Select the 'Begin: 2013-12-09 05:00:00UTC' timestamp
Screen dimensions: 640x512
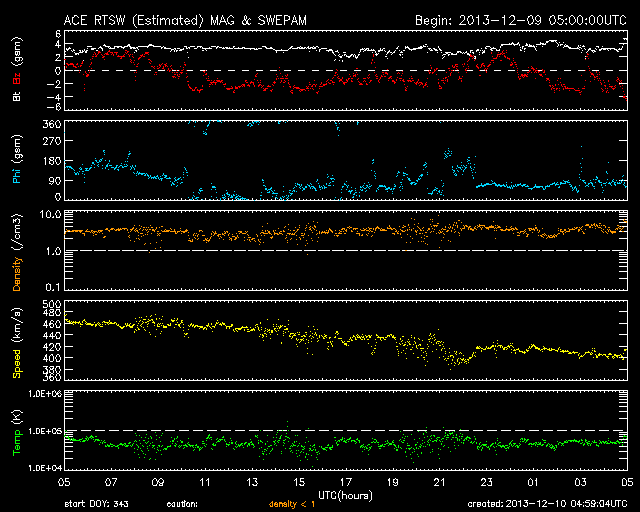coord(521,20)
